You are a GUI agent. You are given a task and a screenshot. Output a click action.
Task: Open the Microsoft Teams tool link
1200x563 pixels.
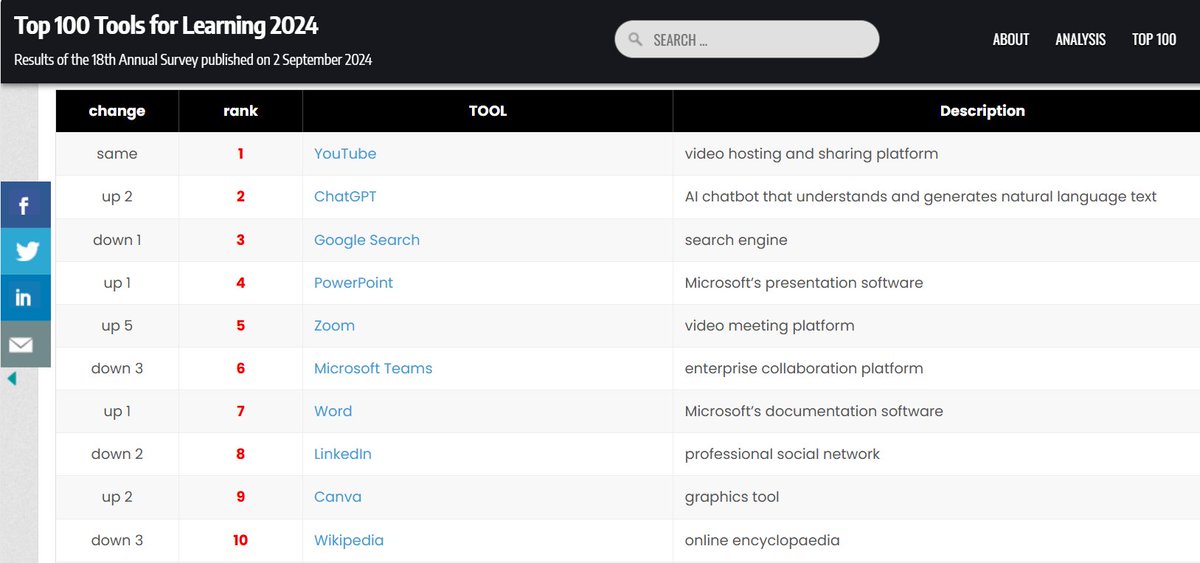coord(373,369)
